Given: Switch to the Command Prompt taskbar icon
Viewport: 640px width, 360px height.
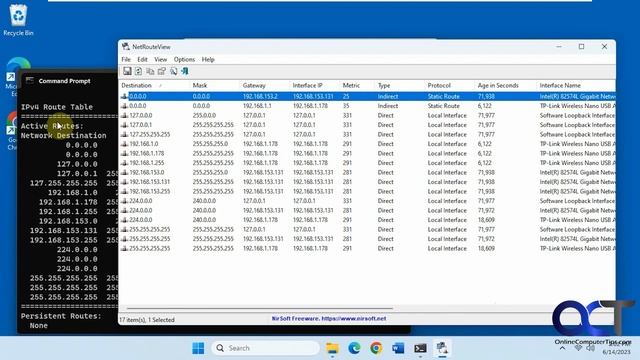Looking at the screenshot, I should pyautogui.click(x=420, y=348).
